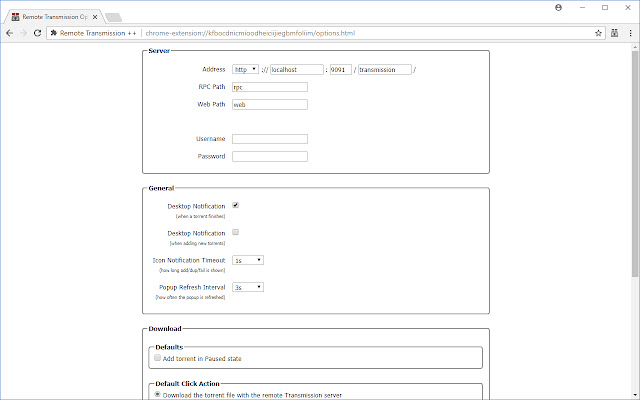The image size is (640, 400).
Task: Click the Web Path label
Action: (x=211, y=104)
